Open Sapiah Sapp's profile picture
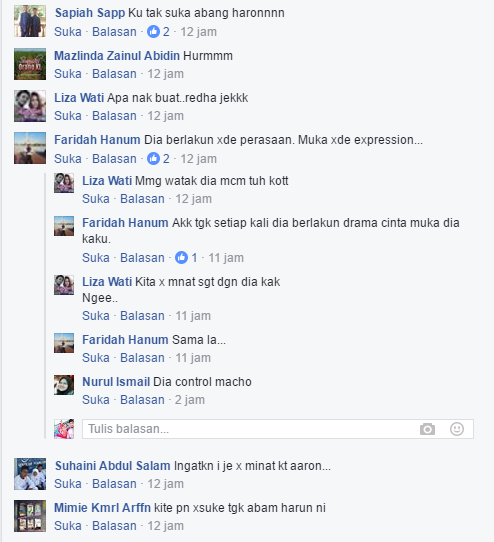This screenshot has height=542, width=494. [30, 21]
